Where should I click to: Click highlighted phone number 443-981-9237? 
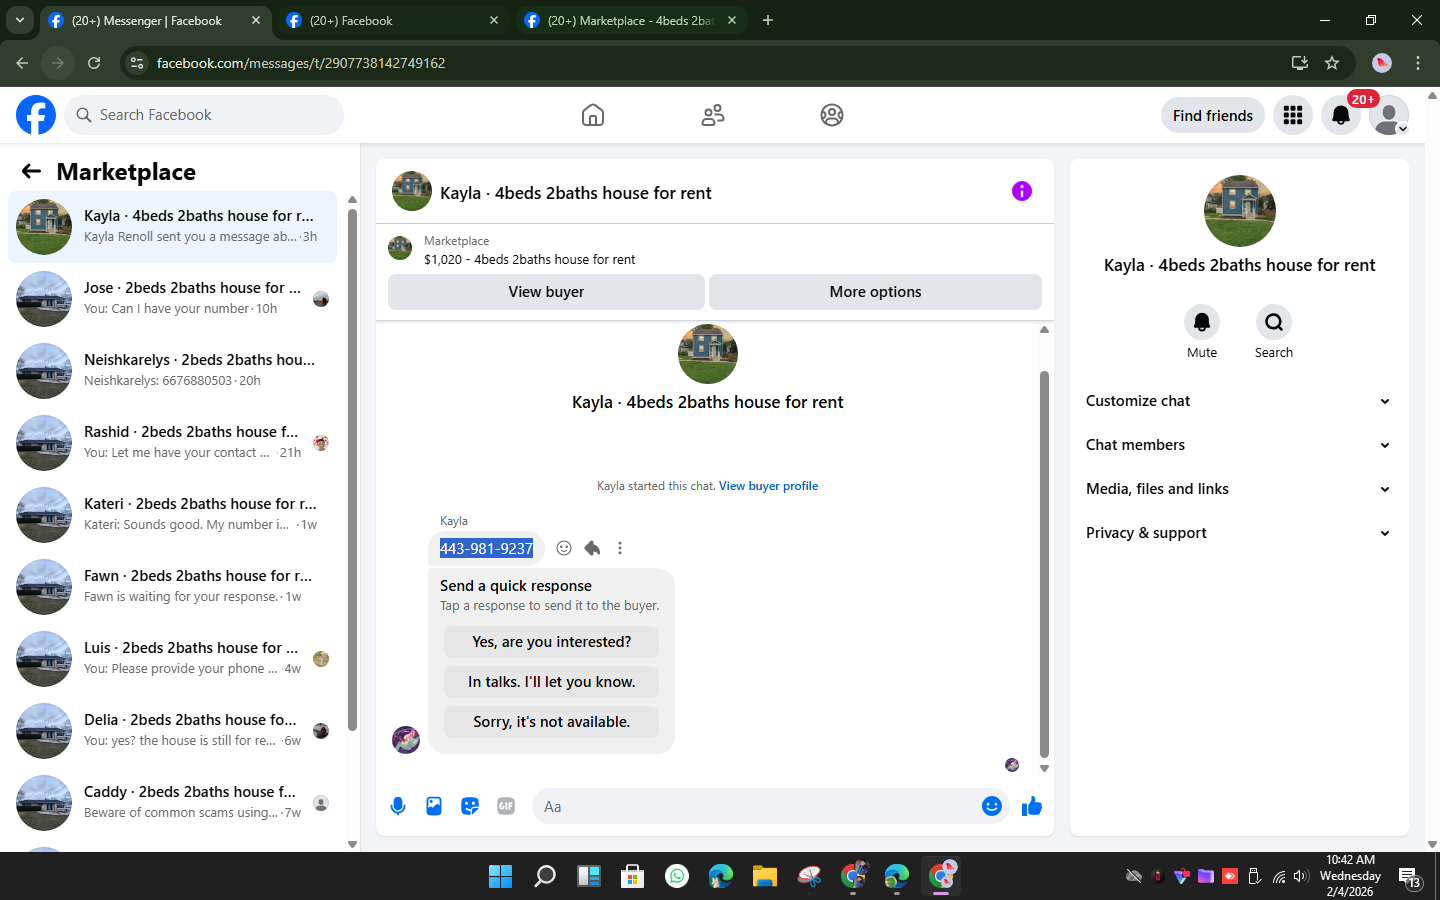[486, 548]
